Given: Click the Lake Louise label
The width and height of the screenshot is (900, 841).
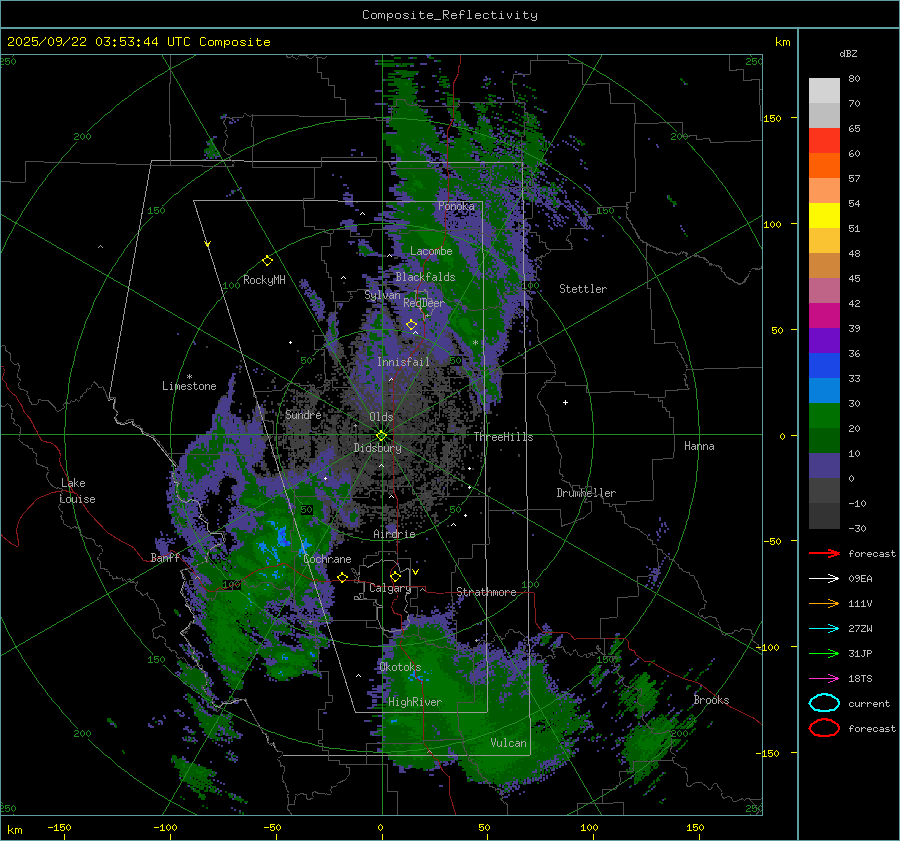Looking at the screenshot, I should tap(77, 491).
